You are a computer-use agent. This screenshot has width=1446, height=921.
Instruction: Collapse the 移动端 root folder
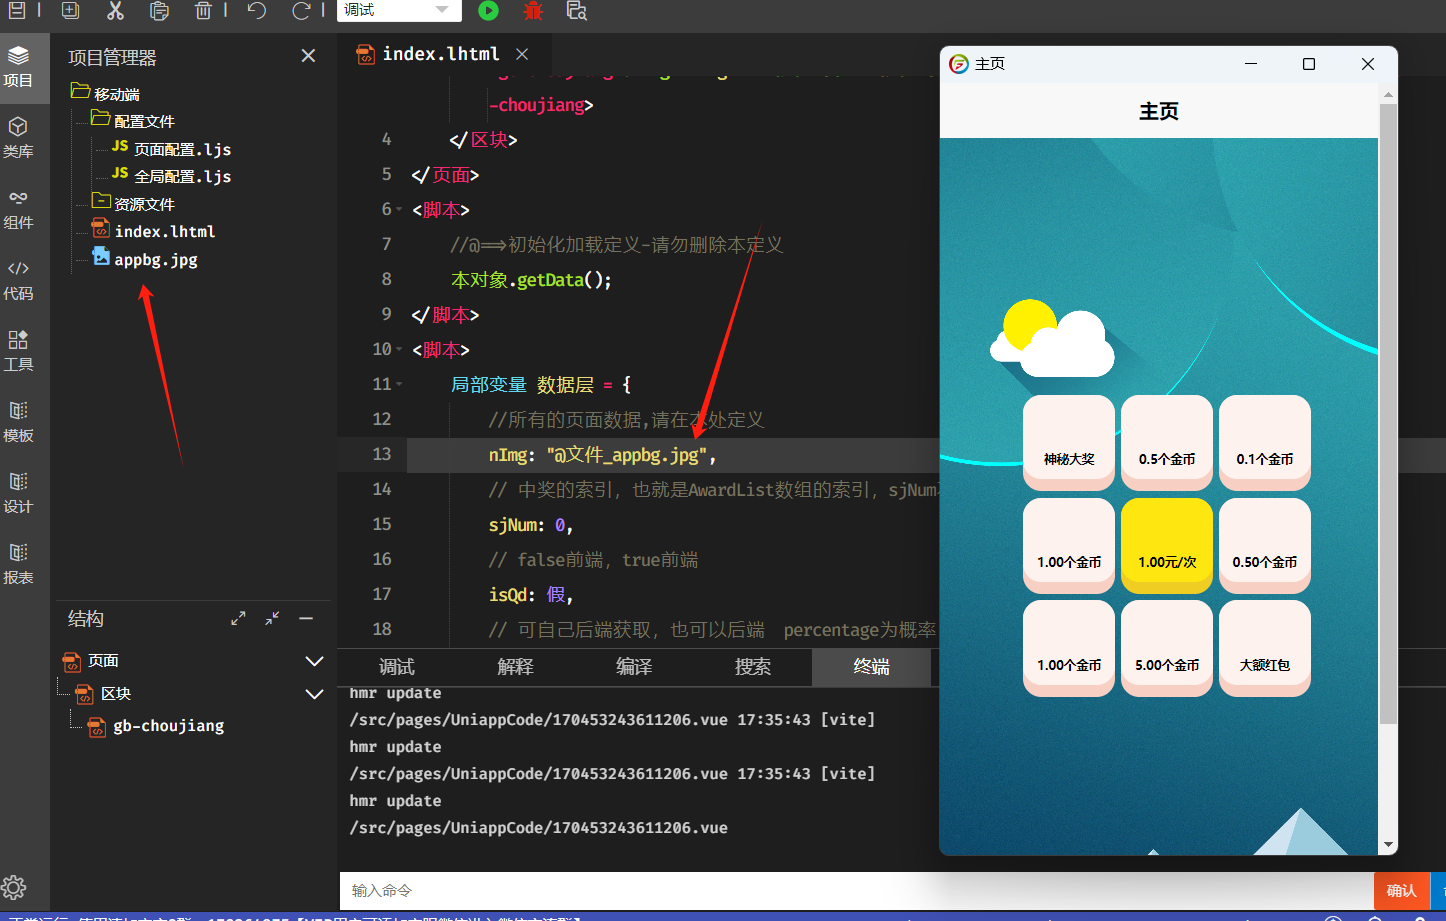click(80, 92)
